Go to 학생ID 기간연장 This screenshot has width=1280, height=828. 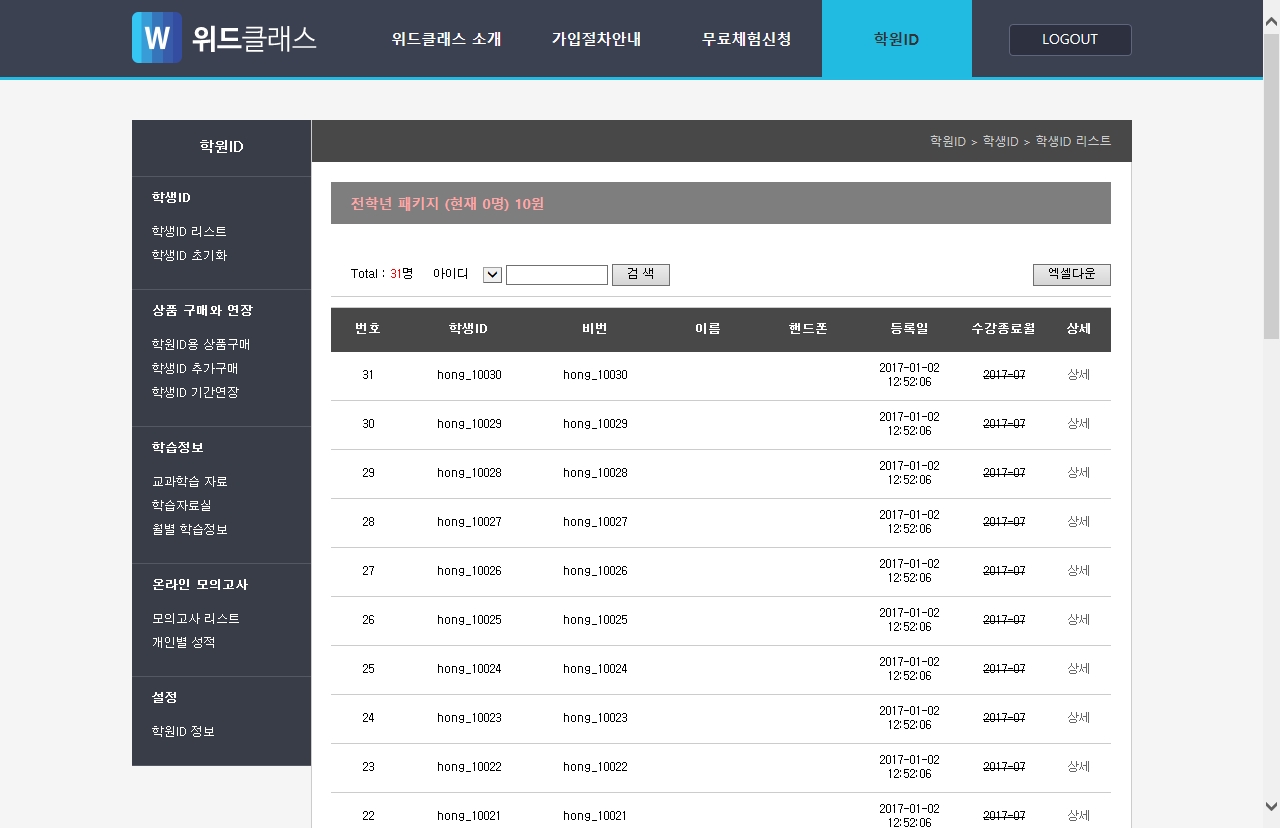pyautogui.click(x=195, y=392)
